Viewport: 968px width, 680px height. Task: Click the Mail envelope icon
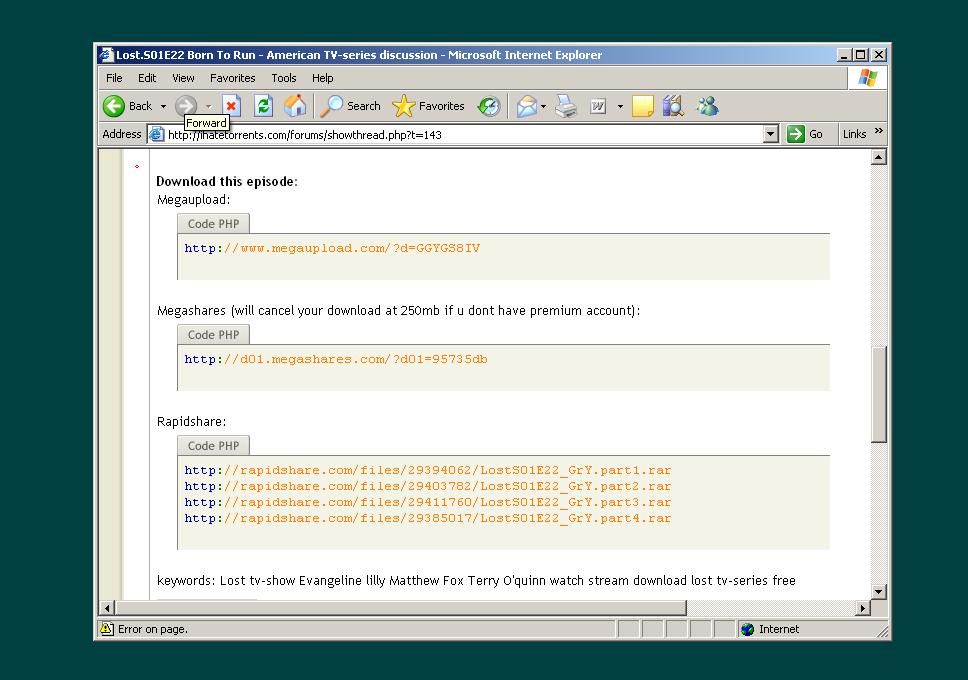coord(526,106)
